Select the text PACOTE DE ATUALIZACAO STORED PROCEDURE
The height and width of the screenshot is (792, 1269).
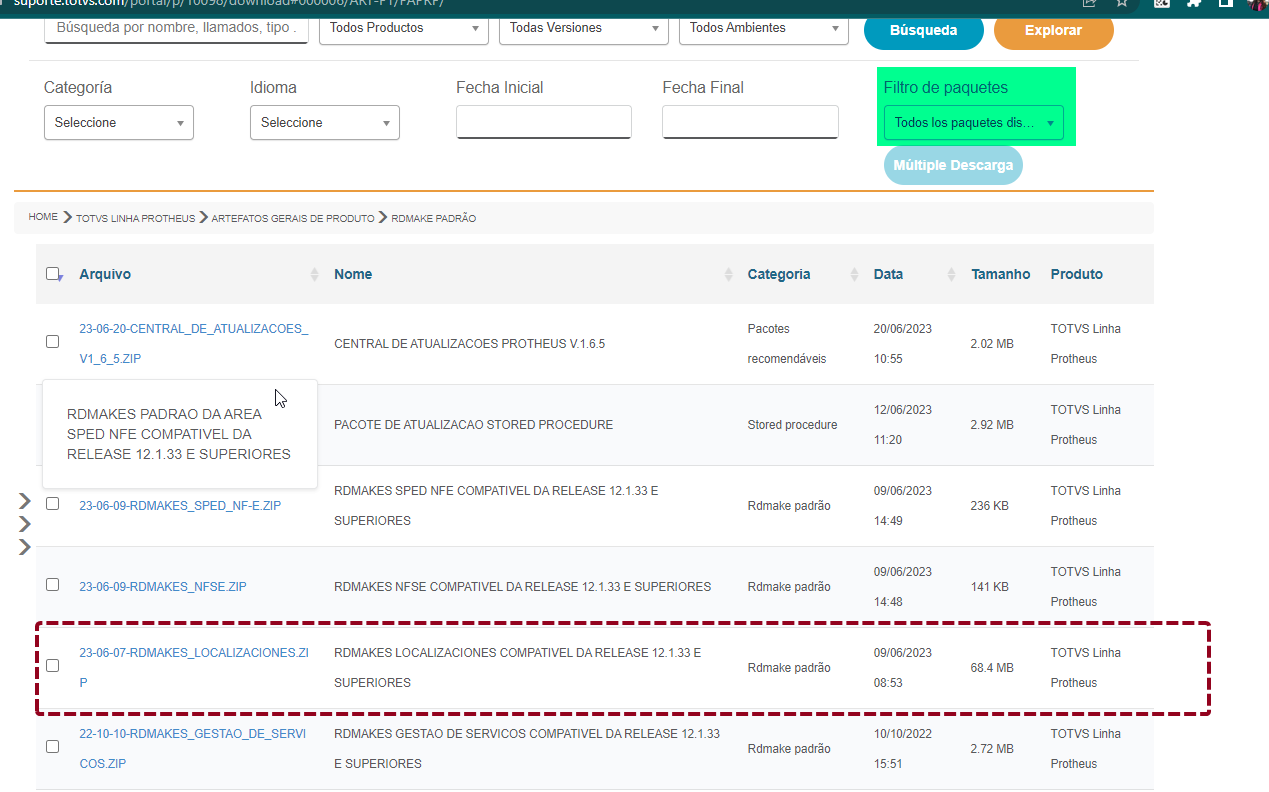tap(473, 425)
